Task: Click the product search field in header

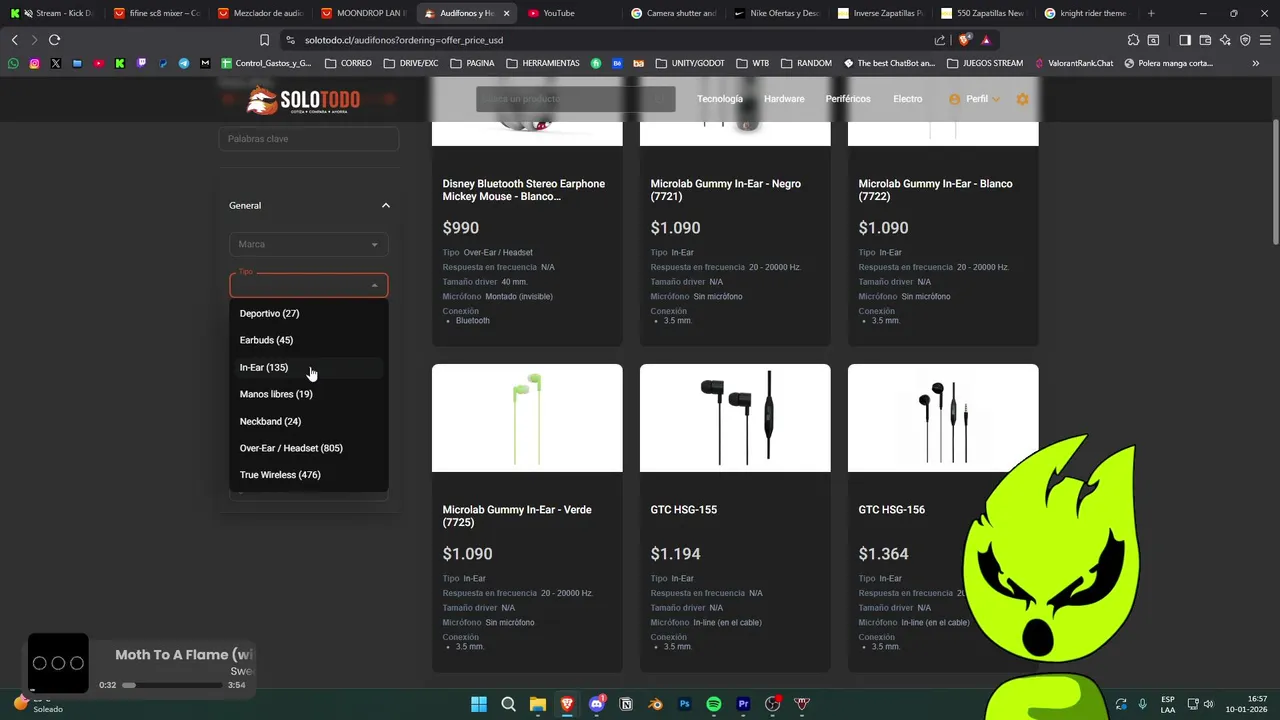Action: coord(576,99)
